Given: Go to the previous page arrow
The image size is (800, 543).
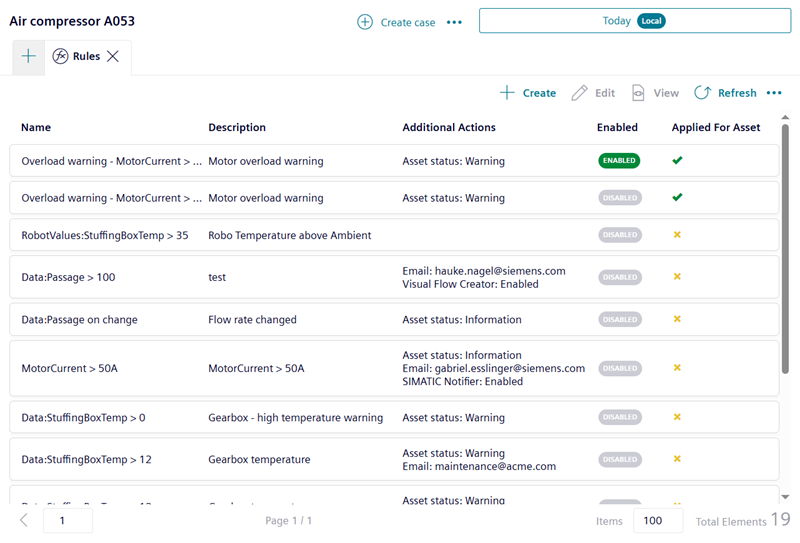Looking at the screenshot, I should point(23,520).
